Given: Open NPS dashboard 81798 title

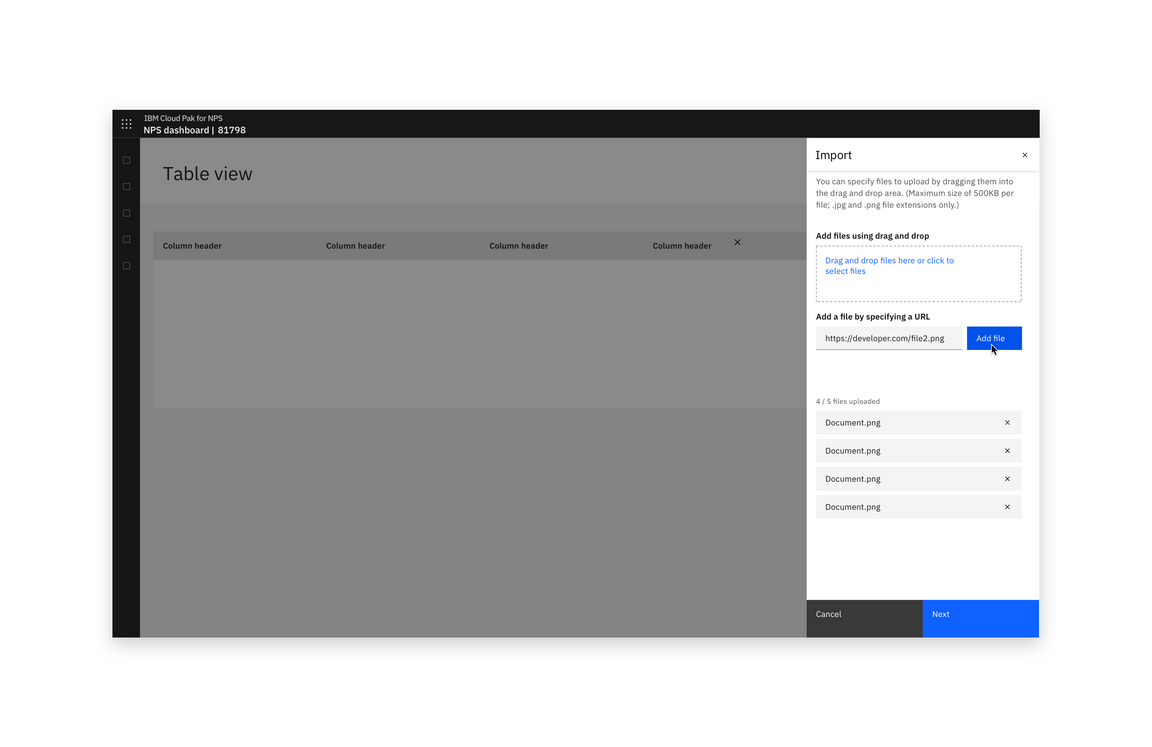Looking at the screenshot, I should [196, 130].
